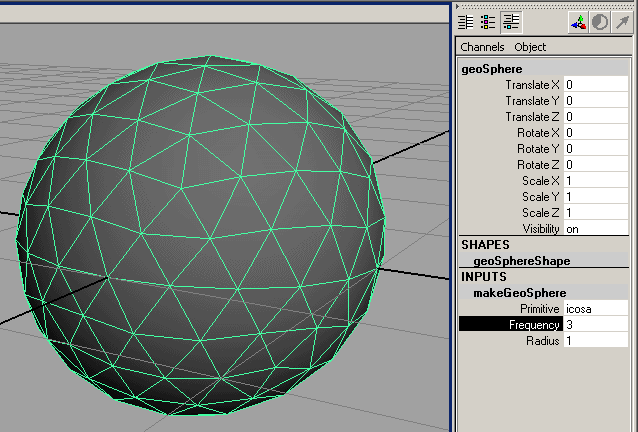Viewport: 638px width, 432px height.
Task: Click the channel speed circle icon
Action: [600, 21]
